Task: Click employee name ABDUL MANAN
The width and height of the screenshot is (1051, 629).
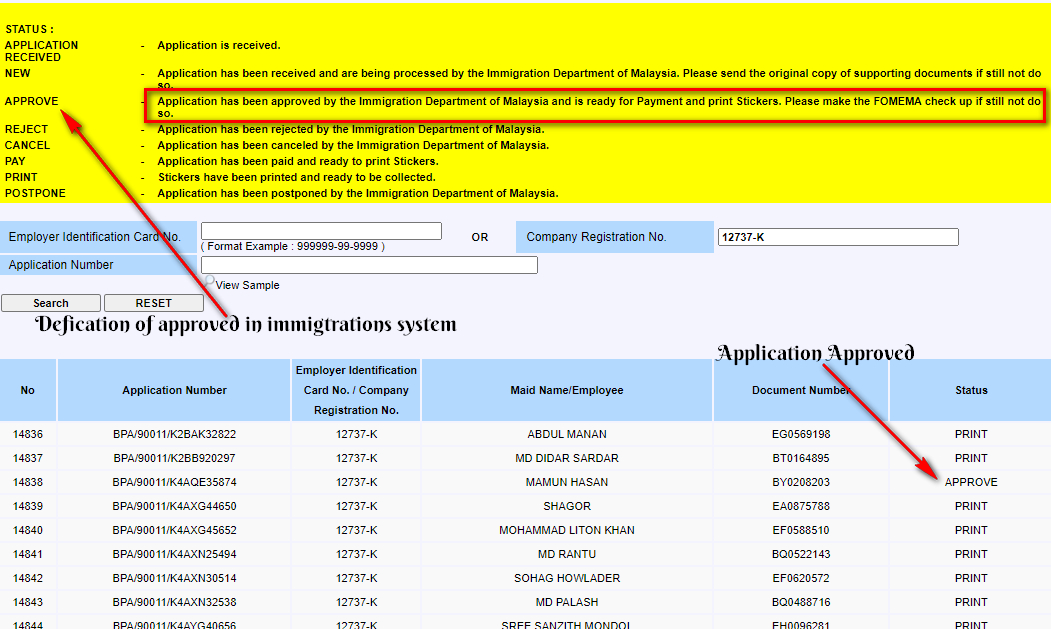Action: pos(567,435)
